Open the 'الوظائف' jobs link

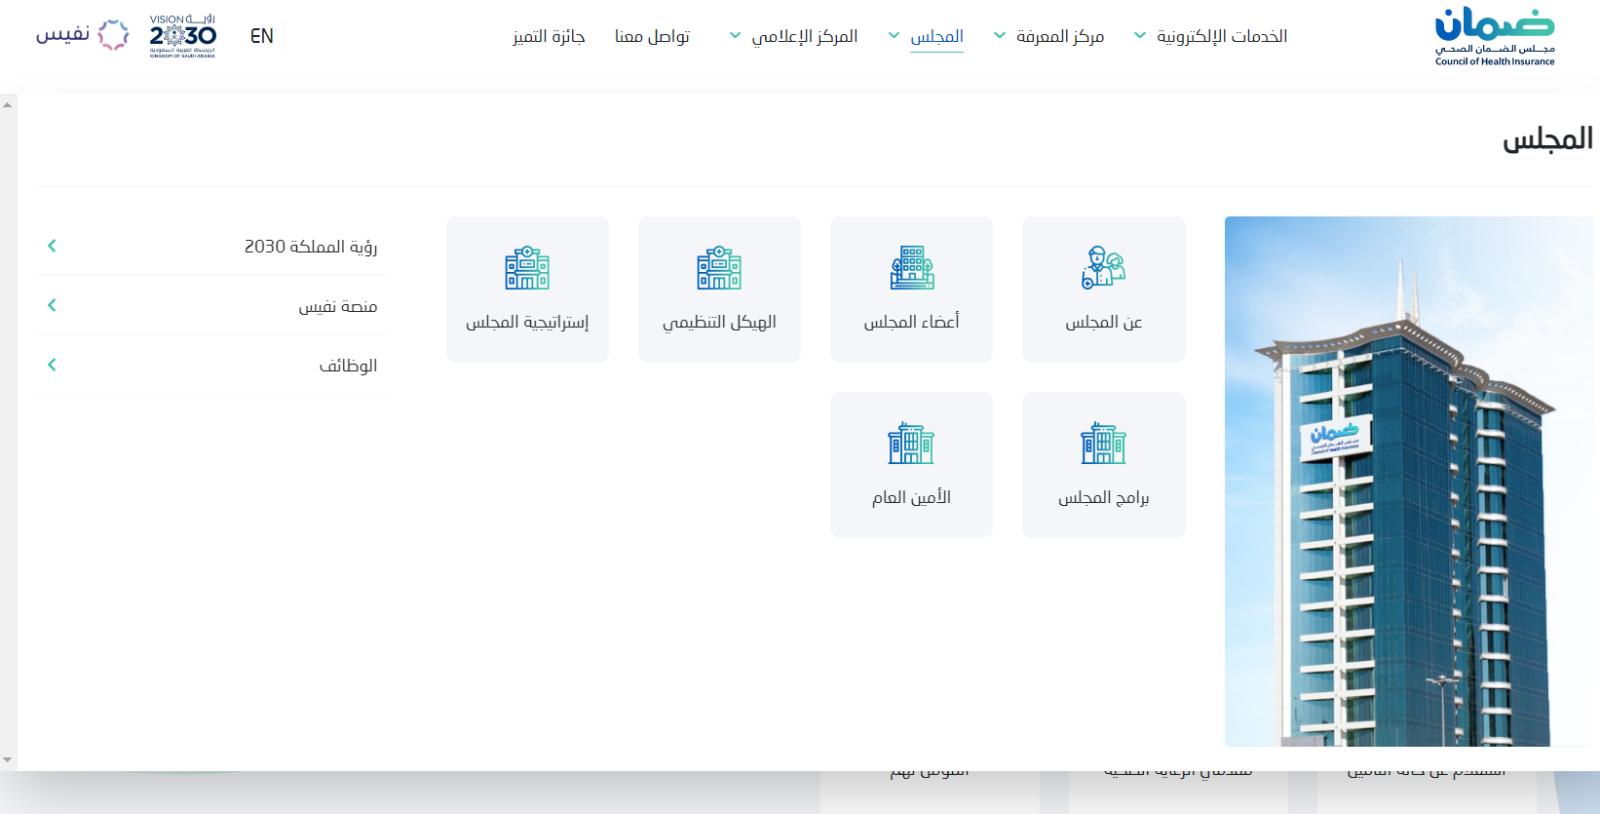[x=347, y=365]
